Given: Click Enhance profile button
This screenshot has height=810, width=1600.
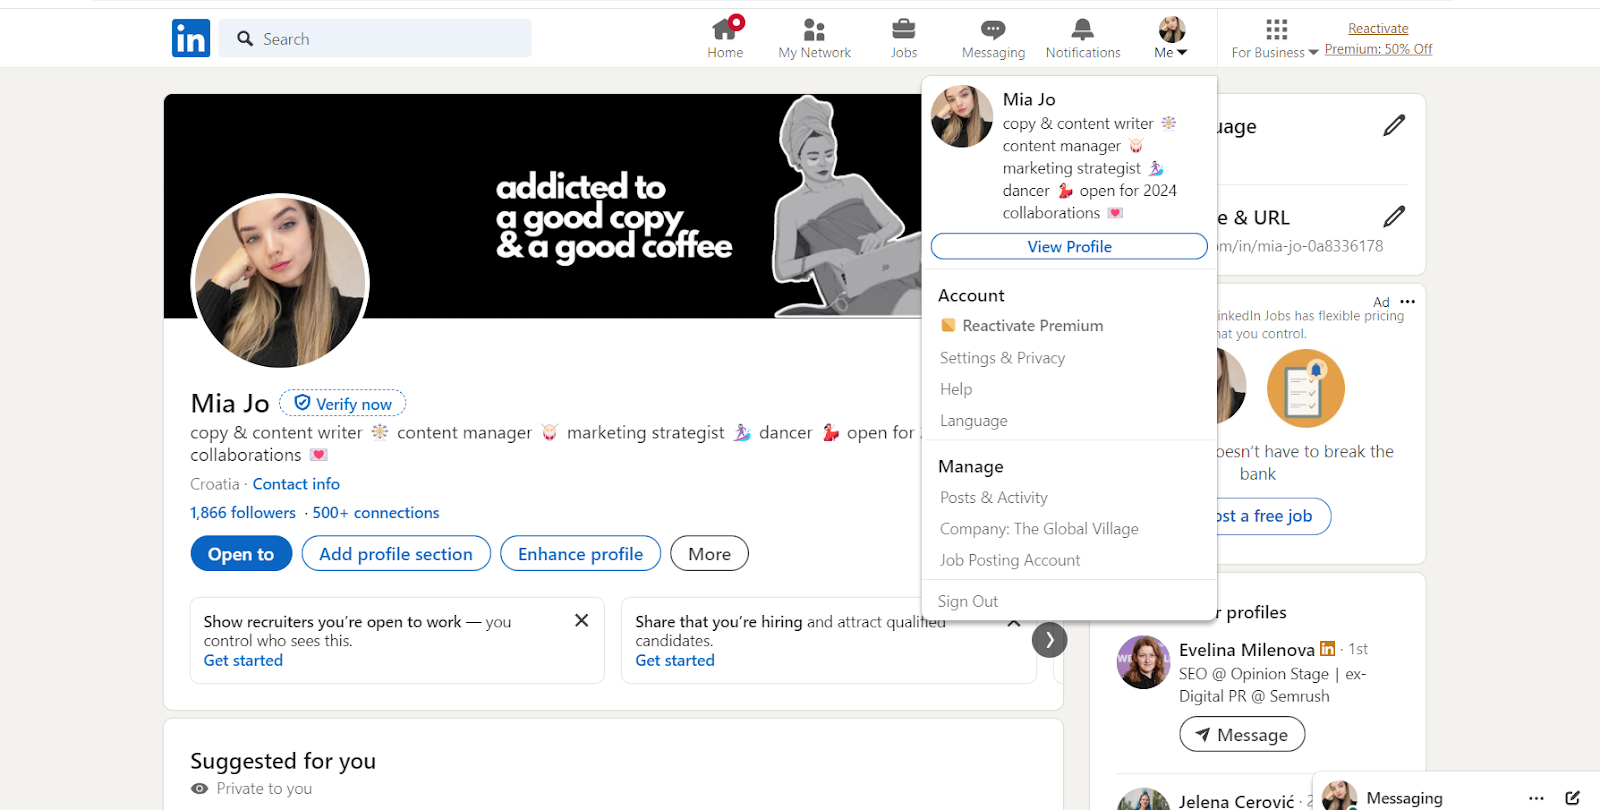Looking at the screenshot, I should [580, 553].
